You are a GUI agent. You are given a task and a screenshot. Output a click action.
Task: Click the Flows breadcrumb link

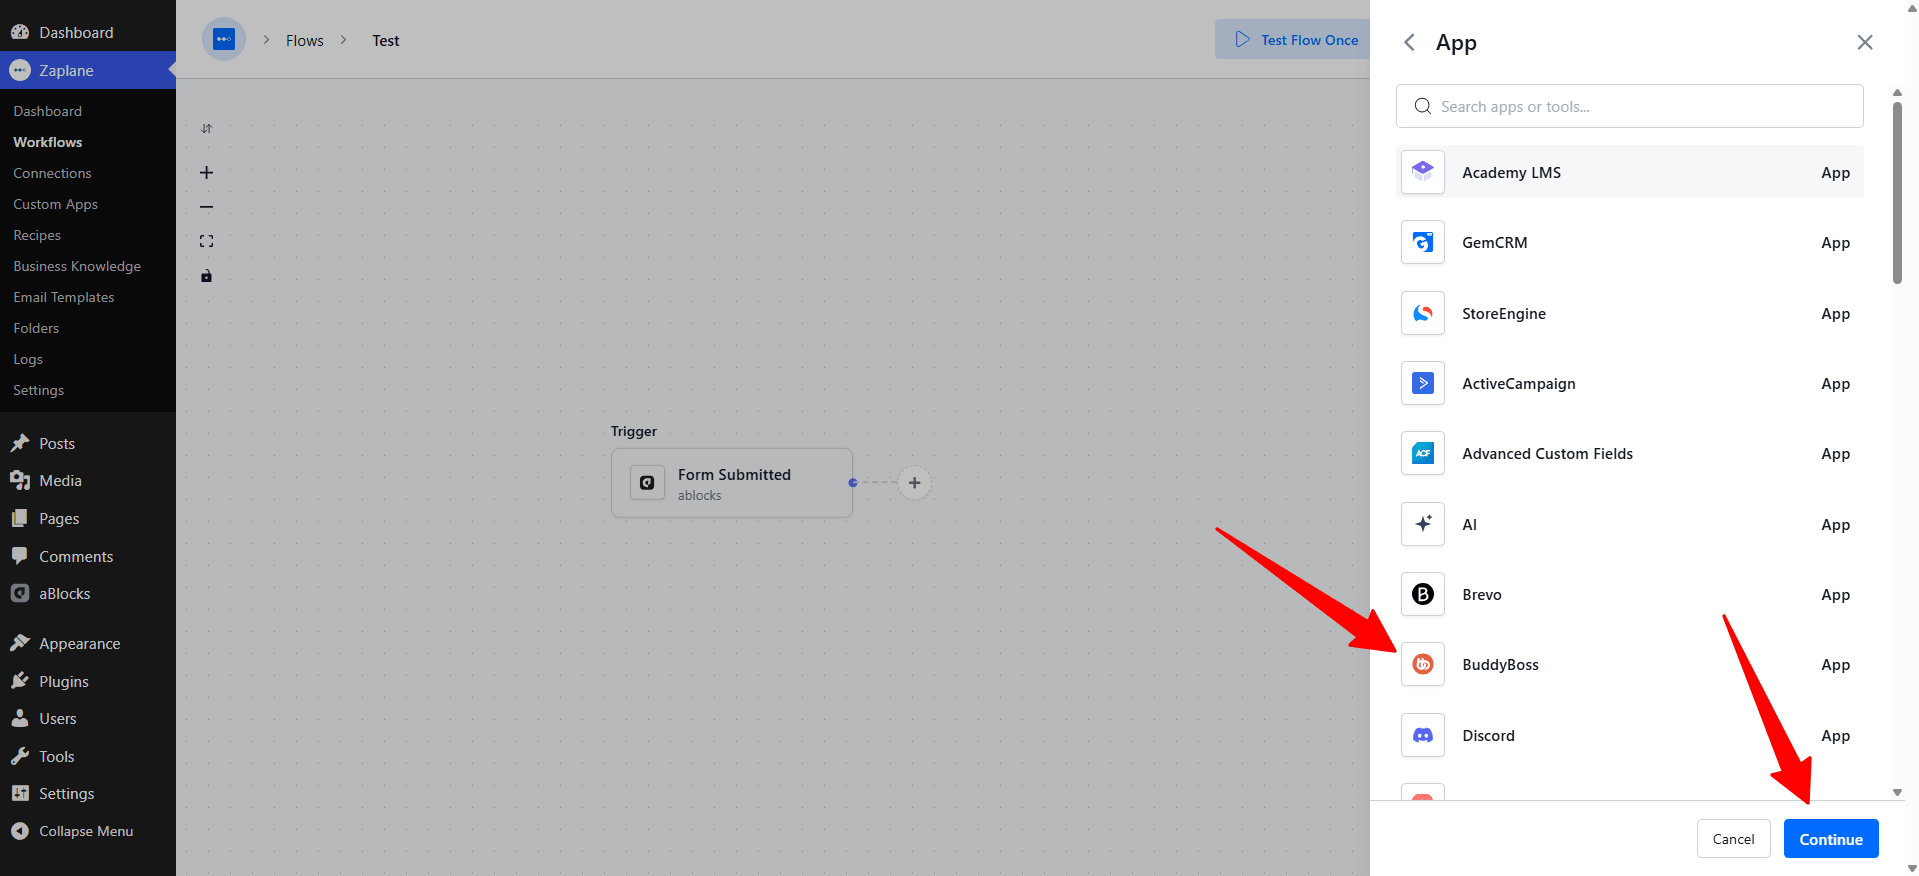tap(305, 40)
